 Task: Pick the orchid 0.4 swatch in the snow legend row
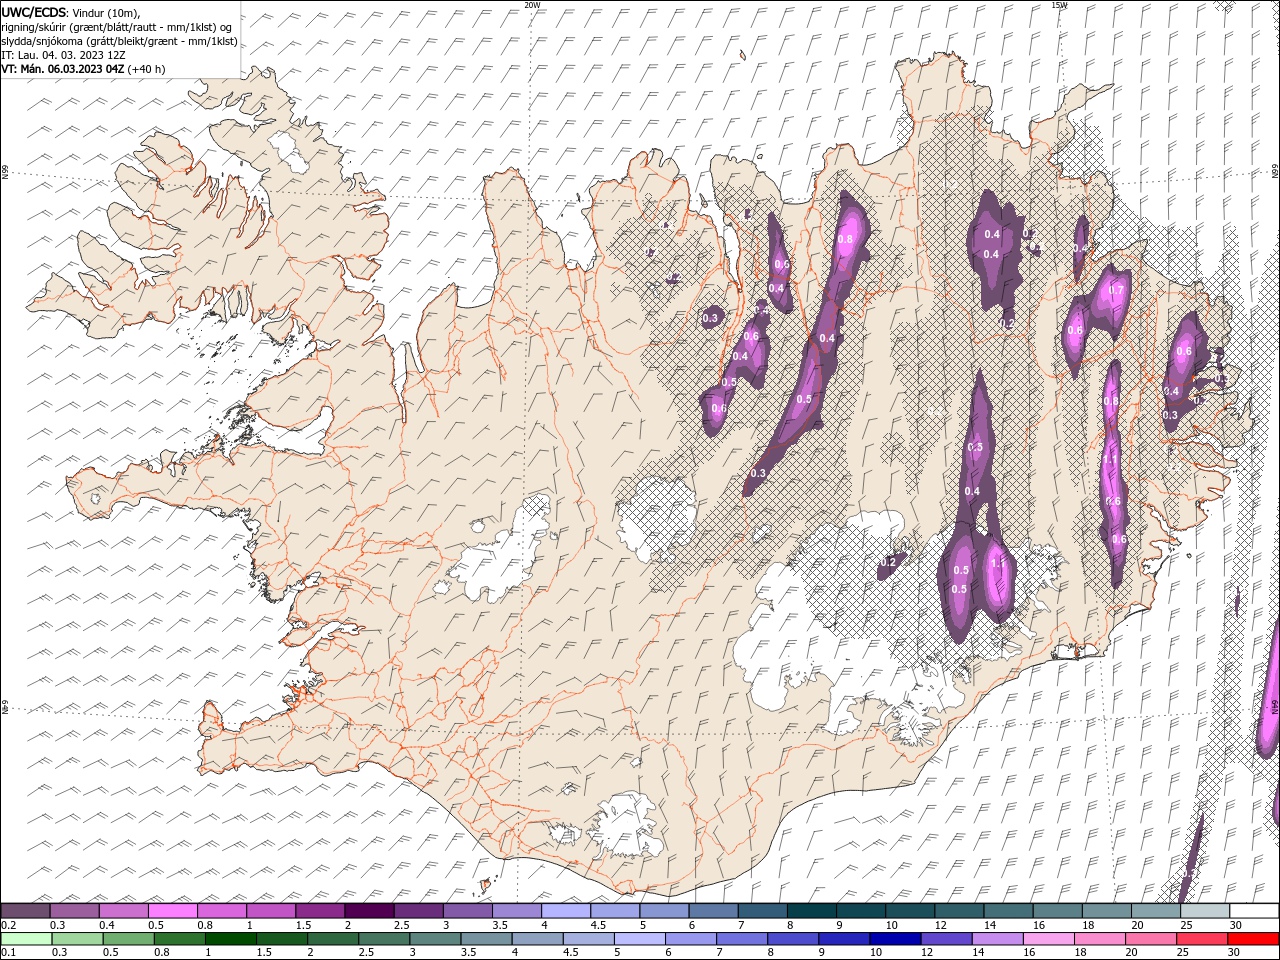123,911
